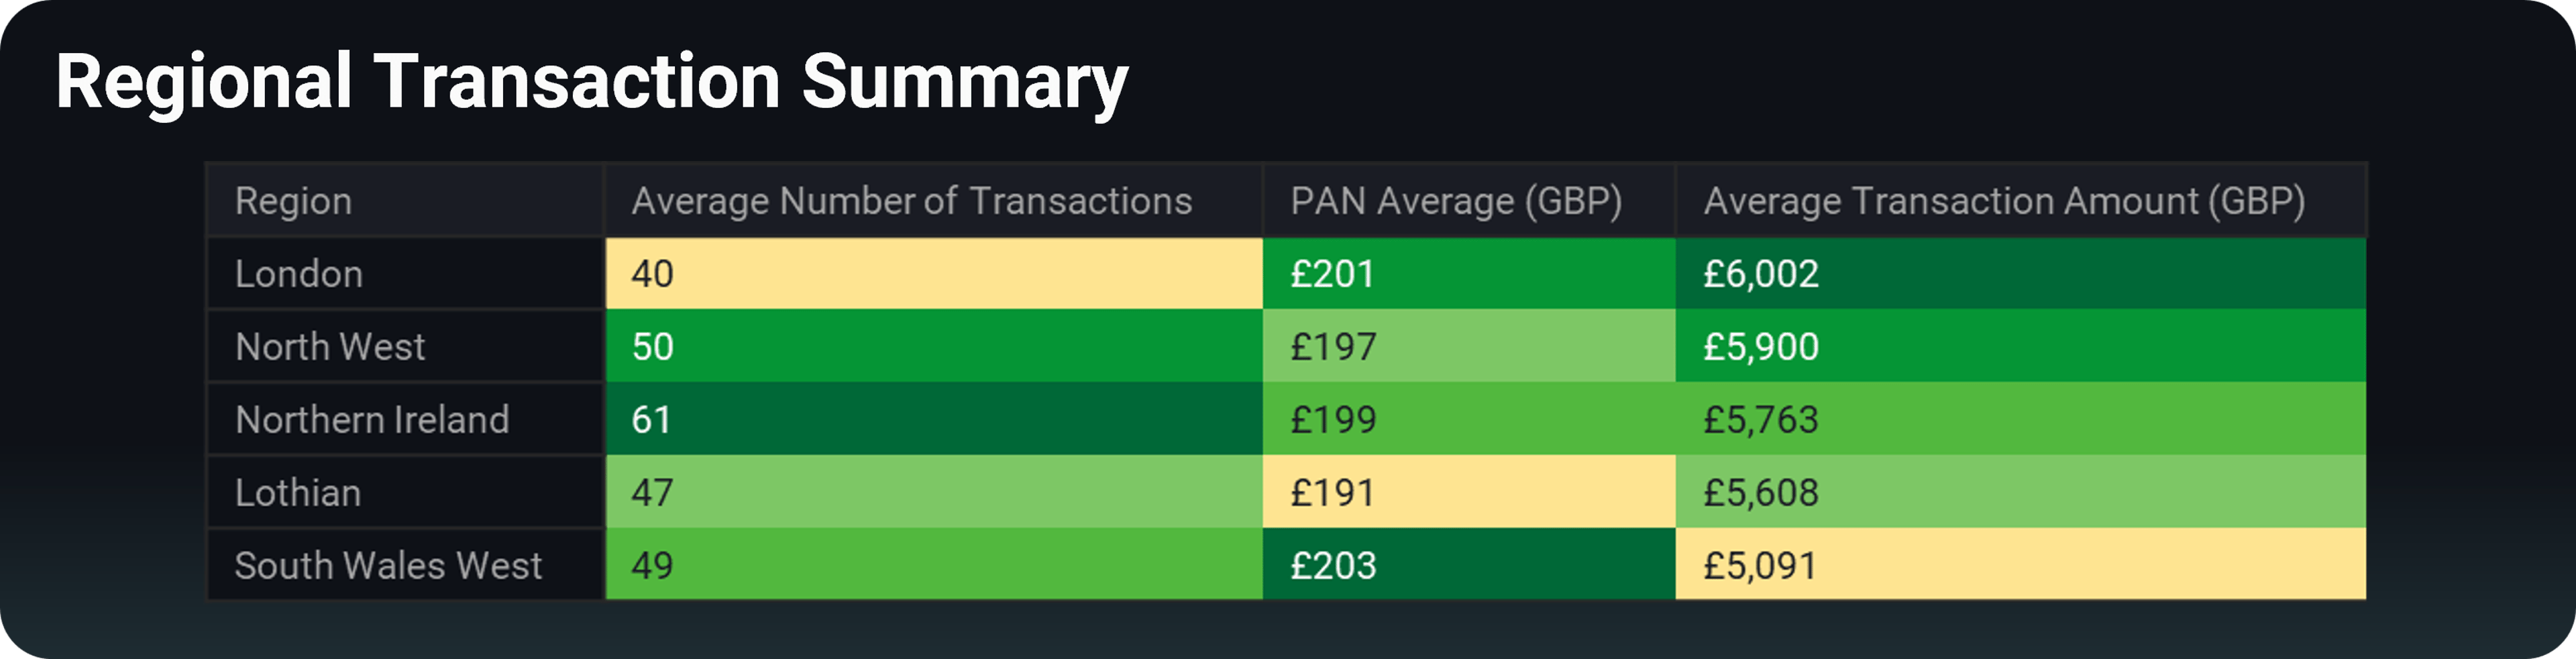Click the yellow £191 cell
Screen dimensions: 2576x659
pyautogui.click(x=1468, y=493)
